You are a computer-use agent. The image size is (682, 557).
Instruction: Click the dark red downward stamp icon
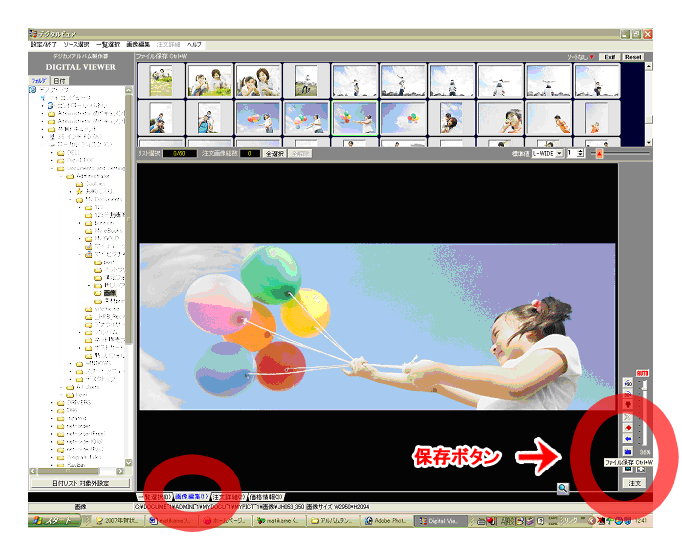click(628, 405)
